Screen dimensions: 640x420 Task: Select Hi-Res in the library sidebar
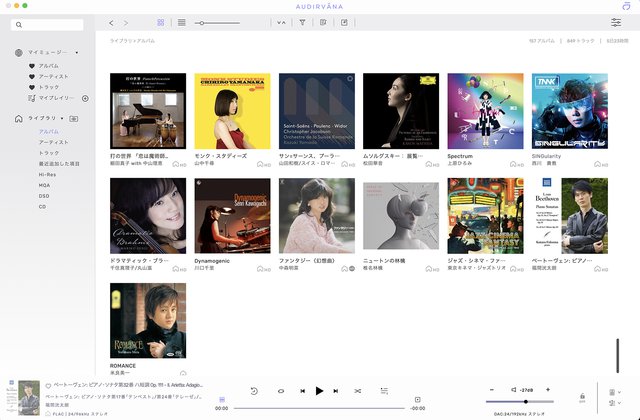(x=47, y=174)
